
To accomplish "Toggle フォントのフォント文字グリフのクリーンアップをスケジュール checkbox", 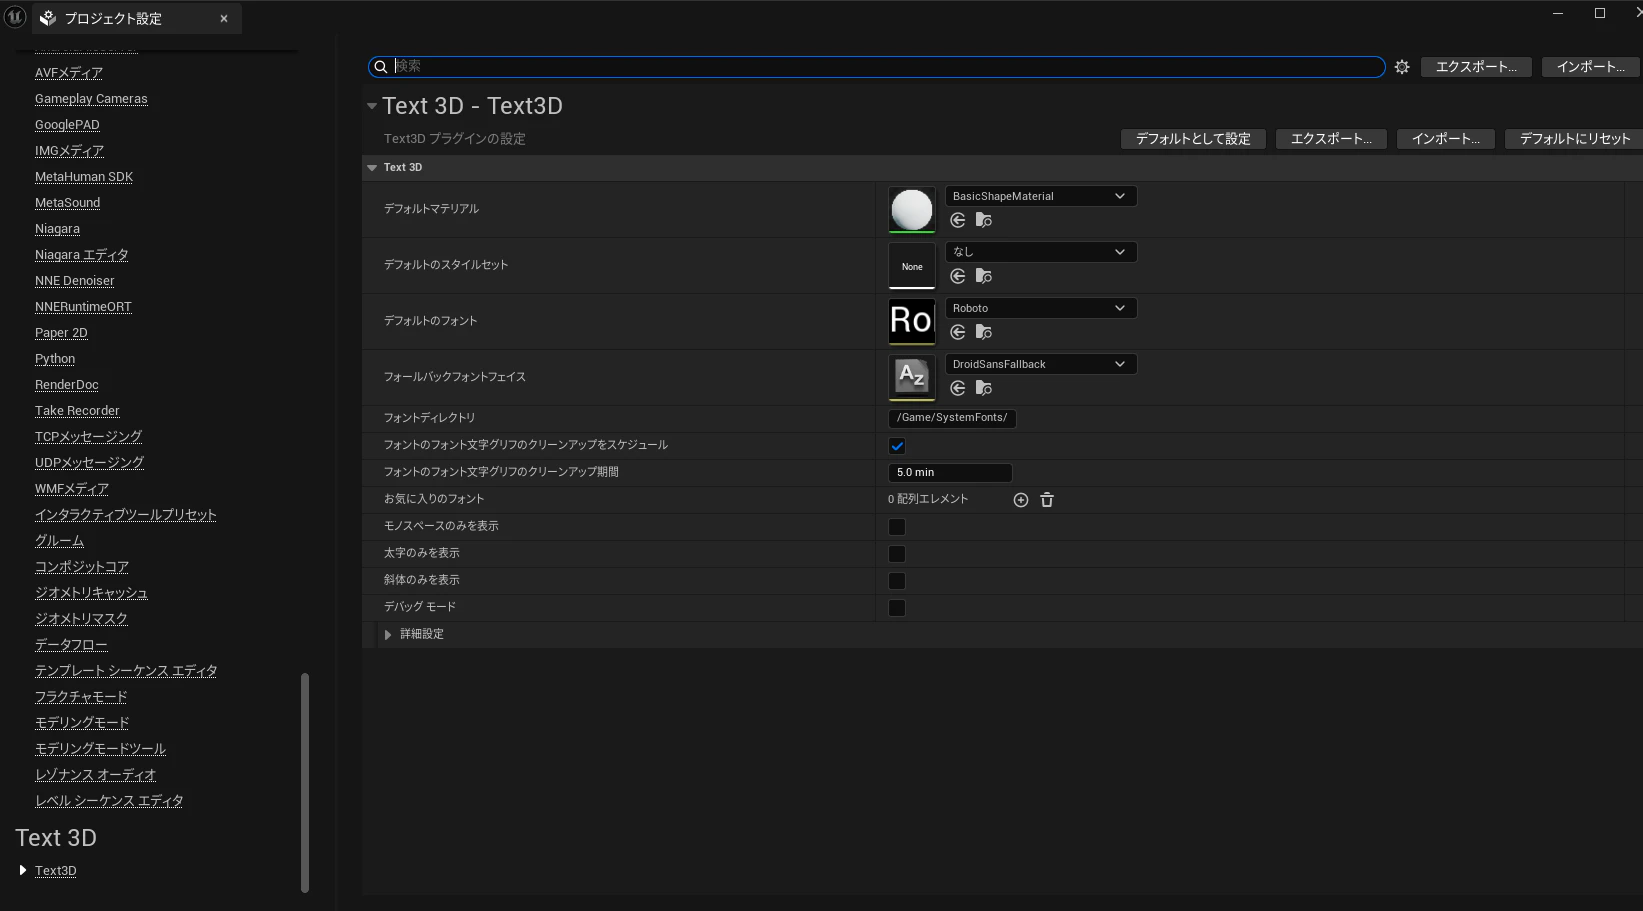I will point(897,446).
